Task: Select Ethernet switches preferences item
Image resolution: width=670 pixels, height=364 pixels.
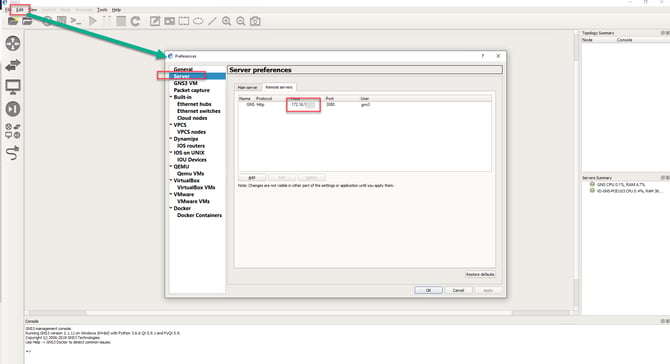Action: [199, 111]
